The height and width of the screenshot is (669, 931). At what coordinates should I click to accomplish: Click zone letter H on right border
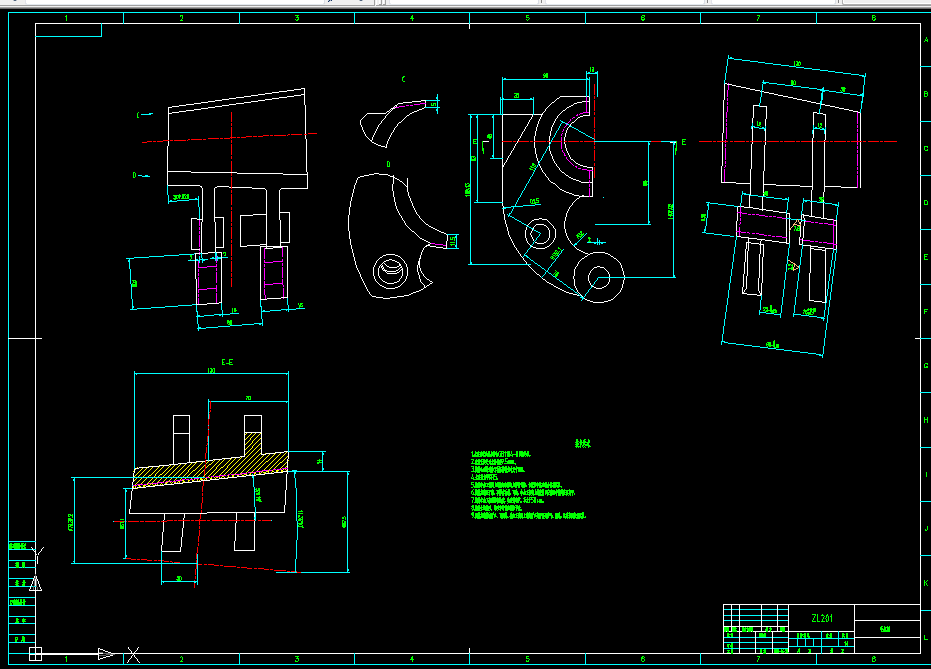coord(926,420)
